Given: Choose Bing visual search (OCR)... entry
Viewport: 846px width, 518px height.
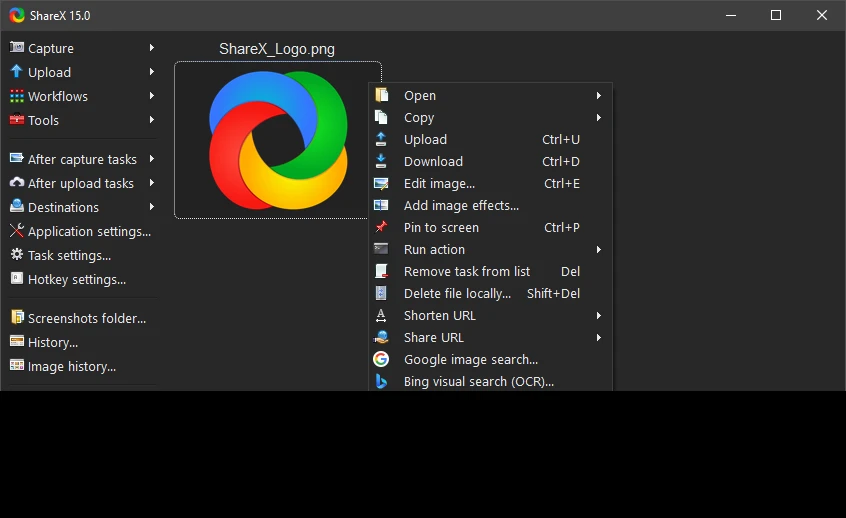Looking at the screenshot, I should (490, 381).
